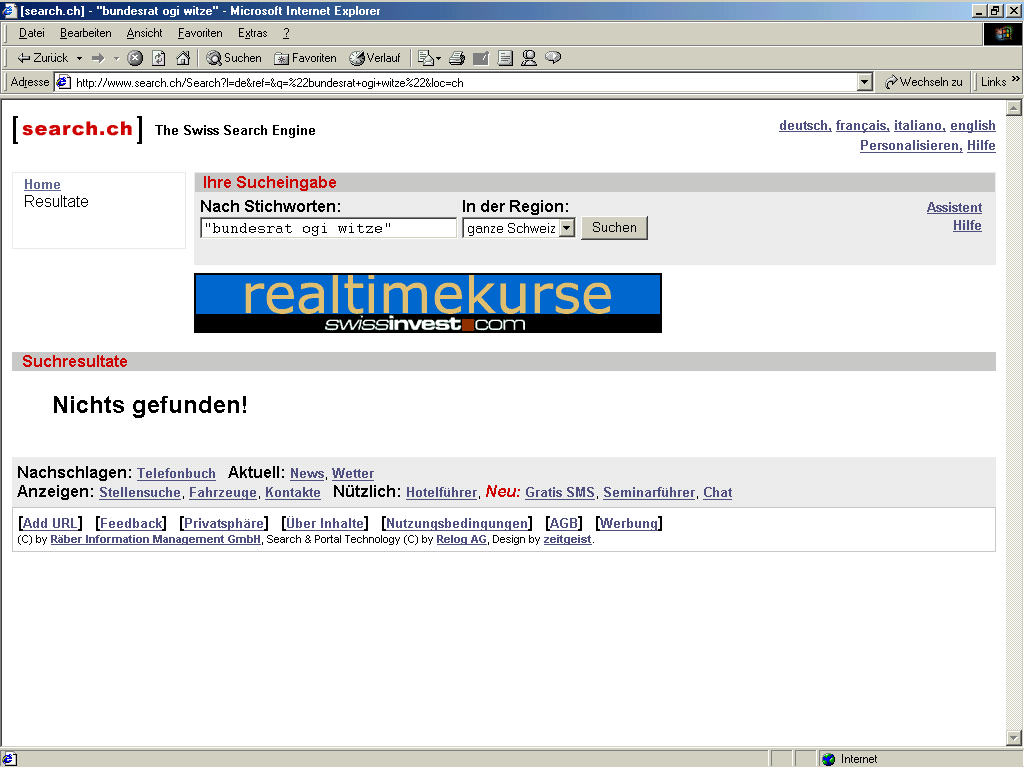Open the Assistent link
The height and width of the screenshot is (768, 1024).
tap(954, 208)
